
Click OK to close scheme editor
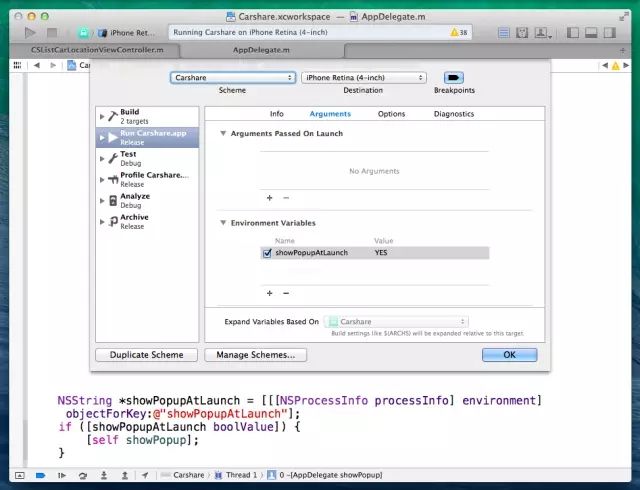point(509,355)
